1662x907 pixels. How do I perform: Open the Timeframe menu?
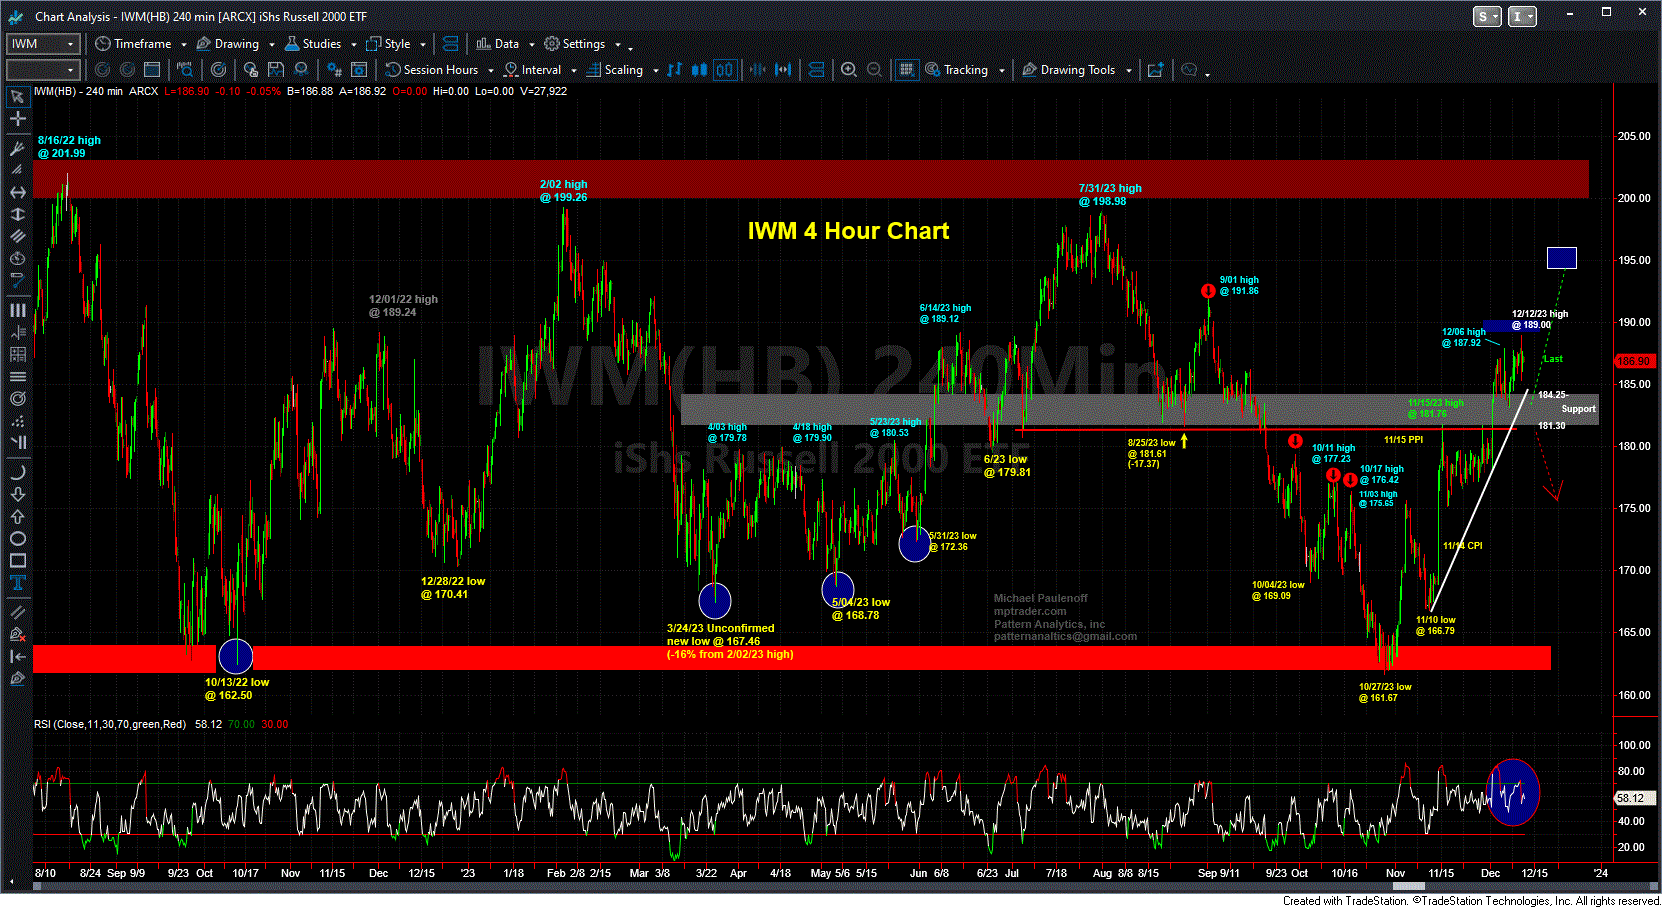tap(134, 43)
